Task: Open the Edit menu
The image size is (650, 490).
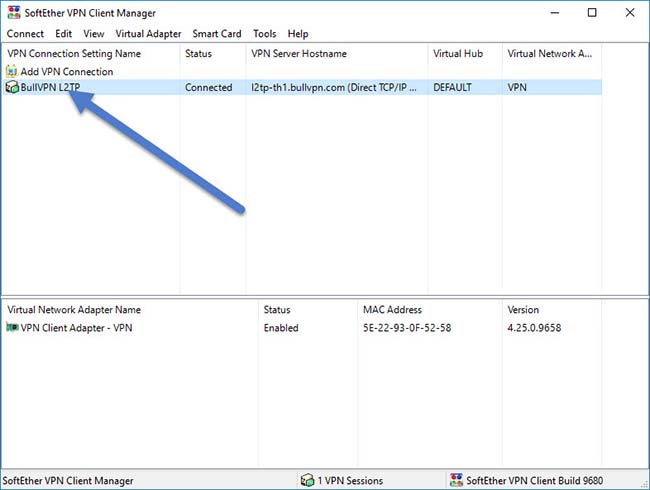Action: (63, 34)
